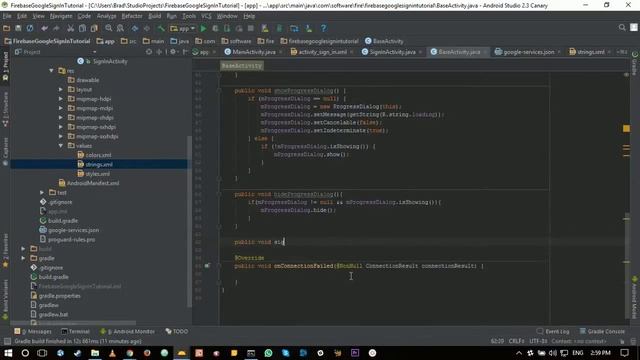The width and height of the screenshot is (640, 360).
Task: Open the SDK Manager download icon
Action: coord(309,28)
